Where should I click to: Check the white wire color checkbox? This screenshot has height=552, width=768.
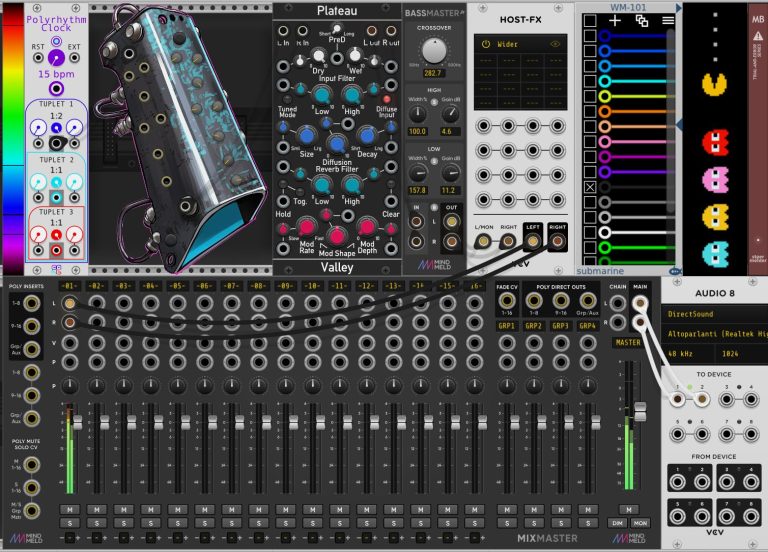tap(590, 232)
